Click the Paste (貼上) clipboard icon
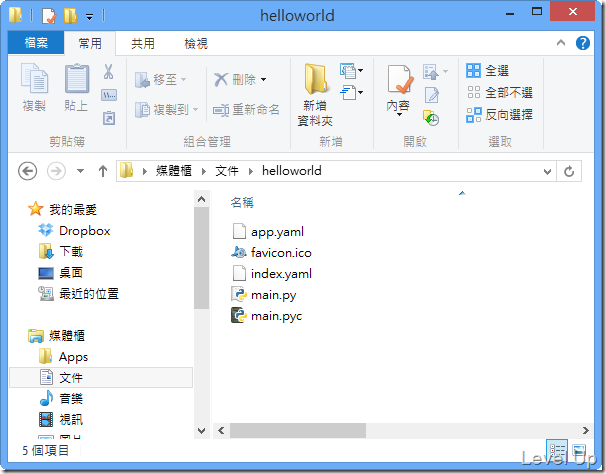606x474 pixels. (x=77, y=78)
